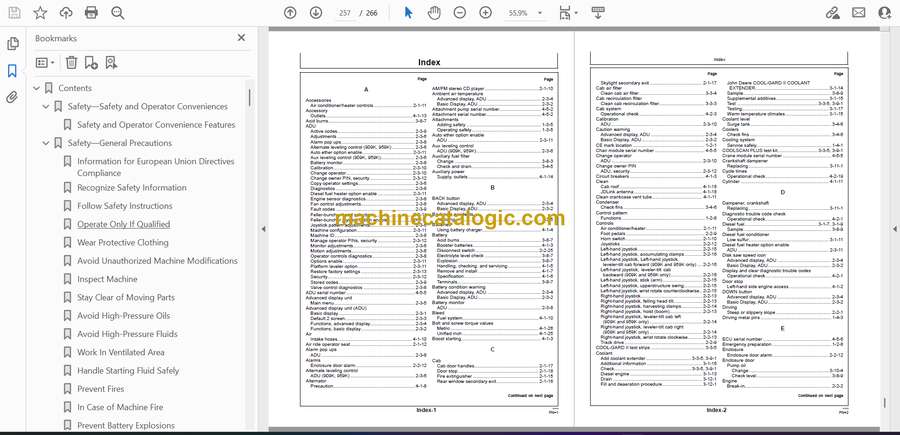Image resolution: width=900 pixels, height=435 pixels.
Task: Open the find text magnifier icon
Action: pos(118,13)
